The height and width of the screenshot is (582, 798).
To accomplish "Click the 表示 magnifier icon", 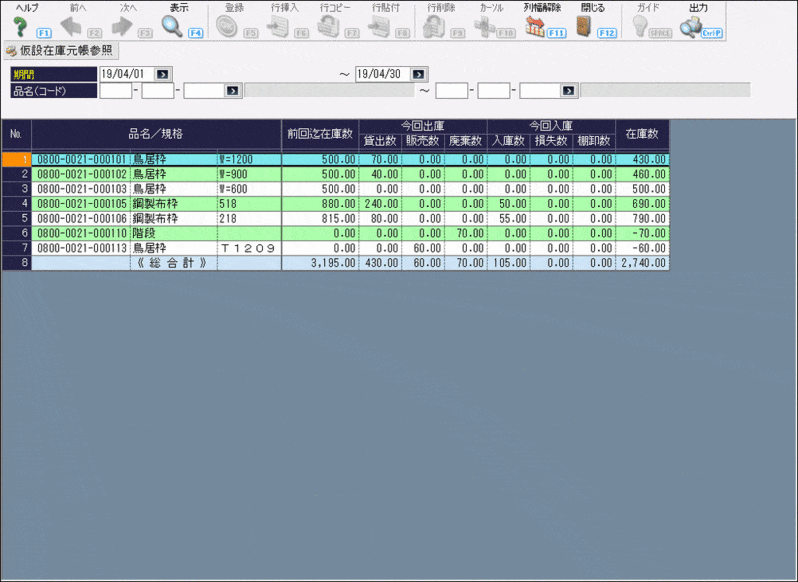I will click(172, 26).
